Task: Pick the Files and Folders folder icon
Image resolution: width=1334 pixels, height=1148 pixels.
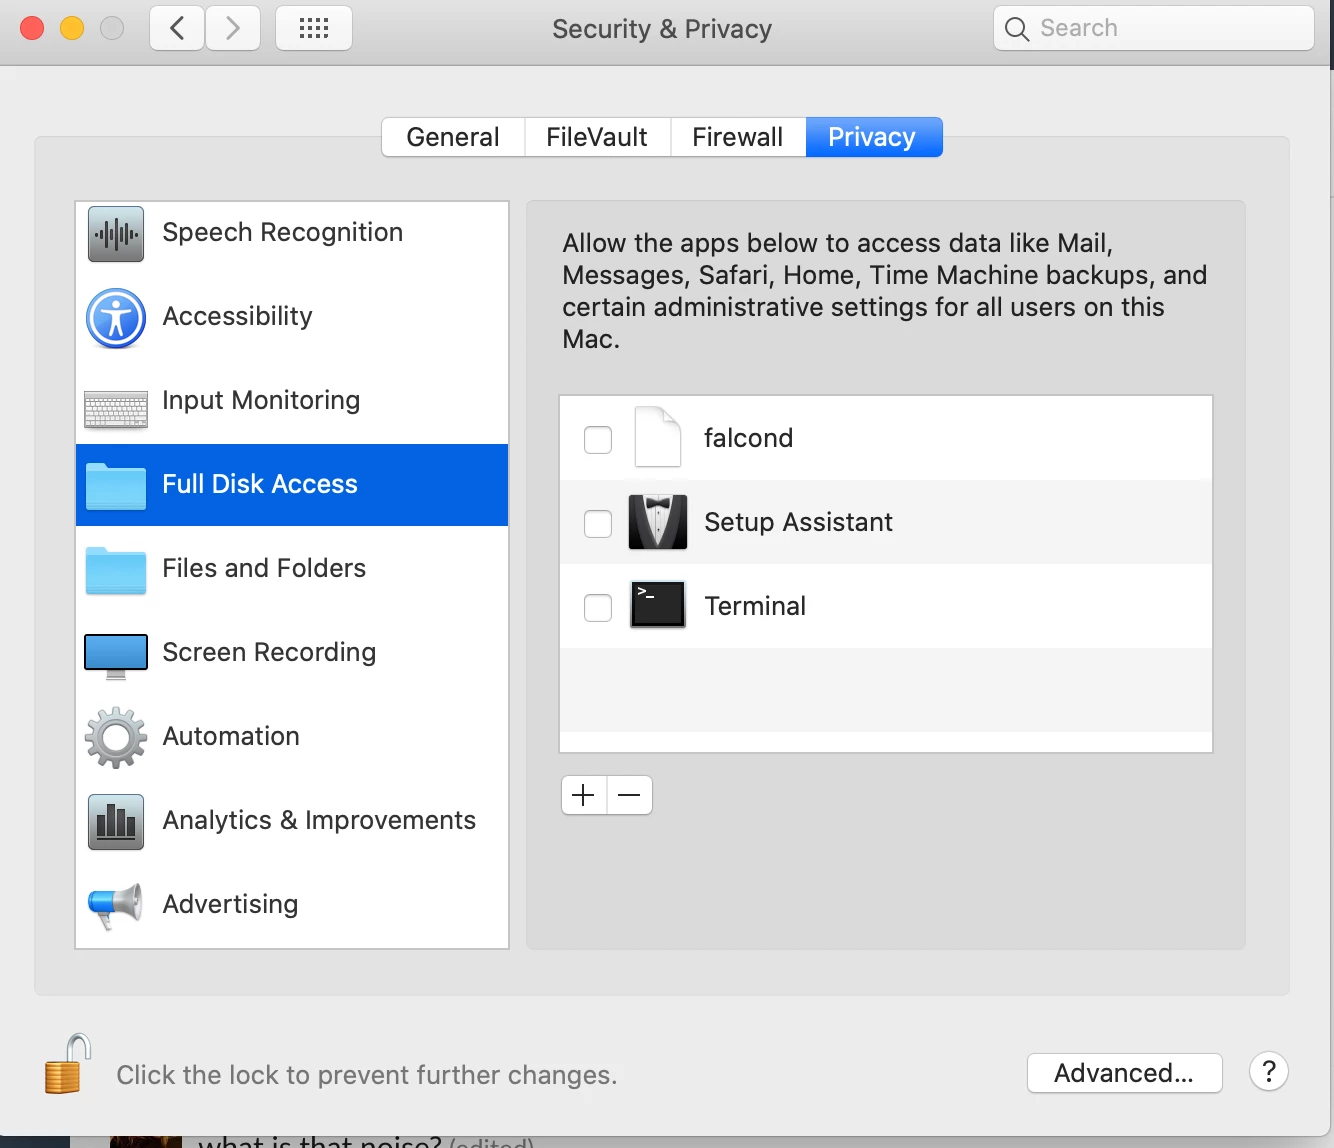Action: click(x=116, y=570)
